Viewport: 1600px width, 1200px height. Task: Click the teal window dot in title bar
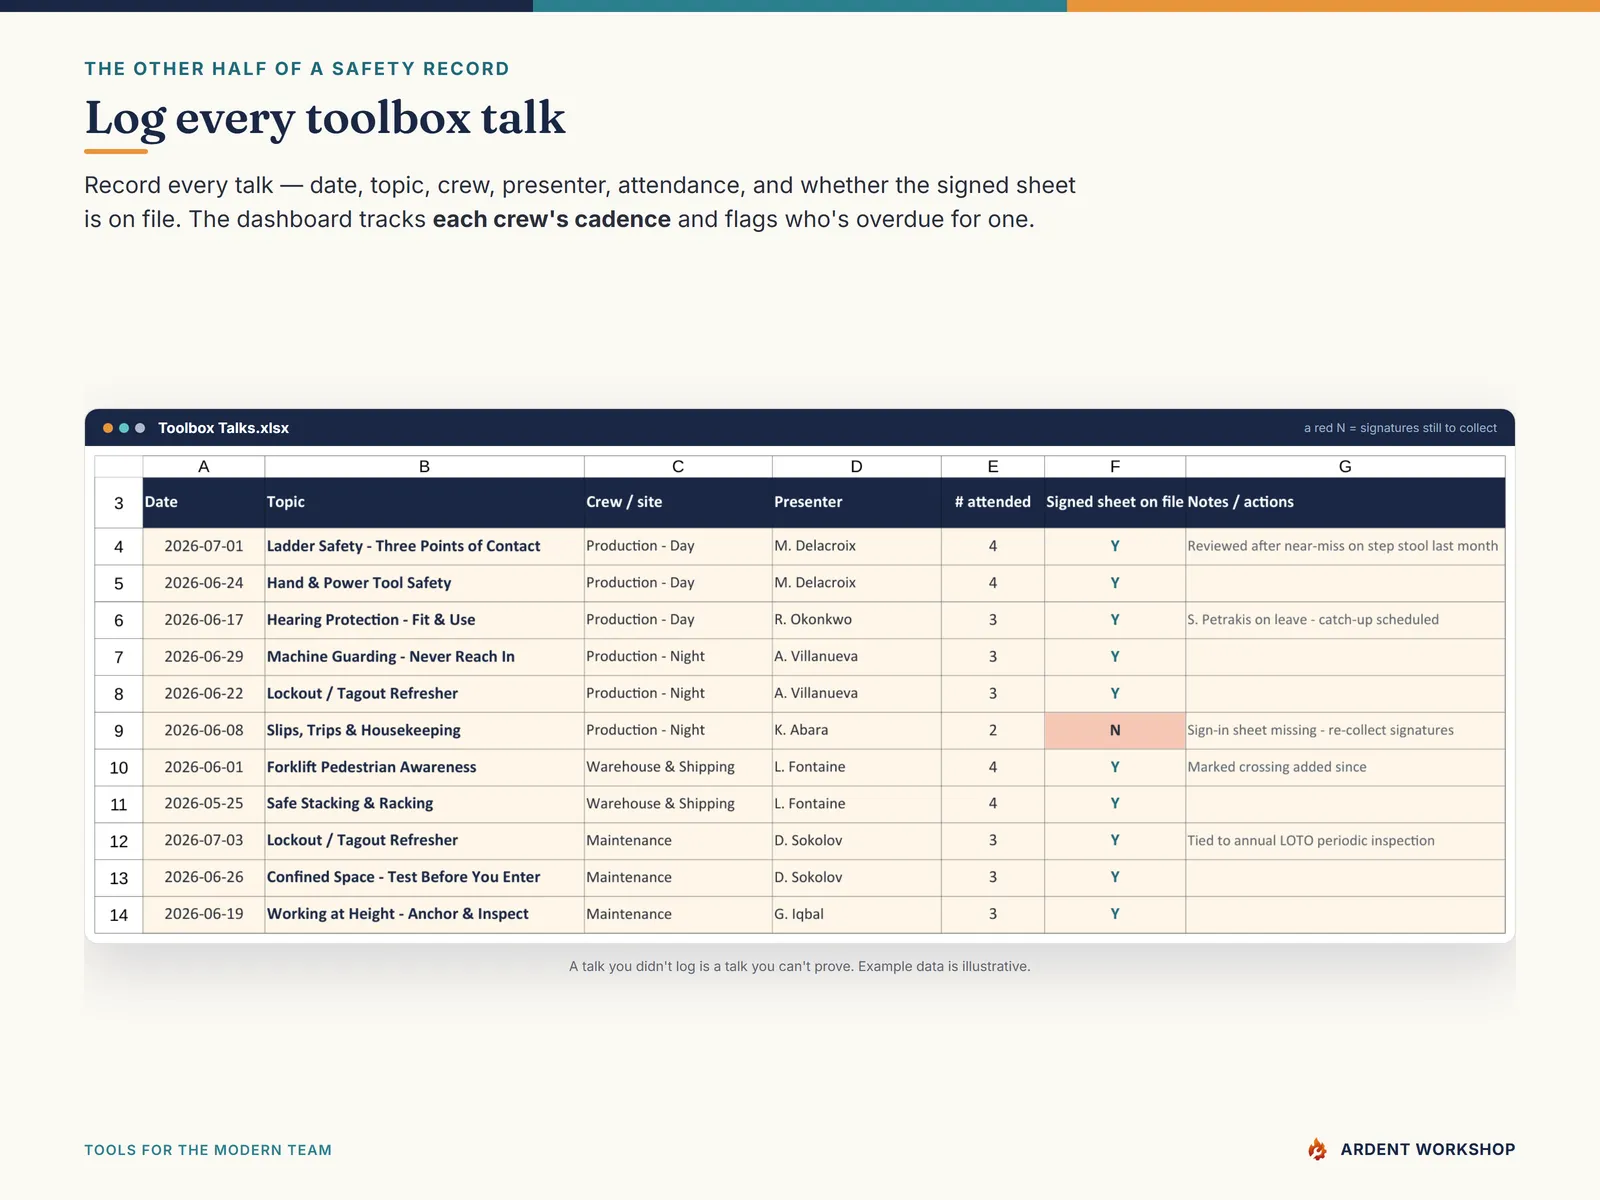(x=124, y=428)
